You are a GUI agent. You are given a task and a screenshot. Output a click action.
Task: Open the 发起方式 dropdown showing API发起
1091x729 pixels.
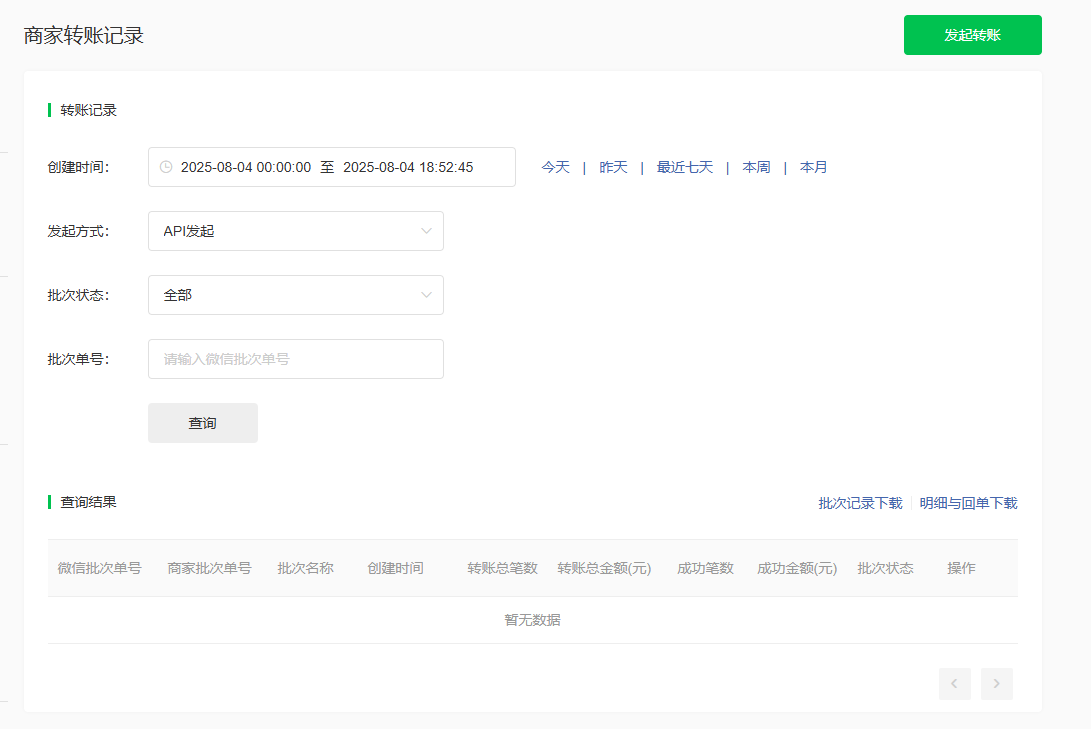[296, 231]
